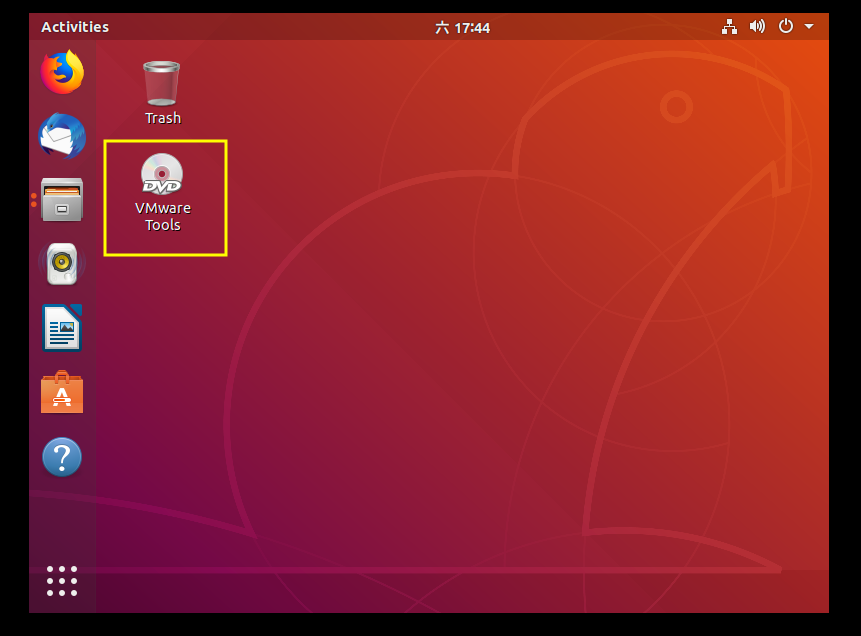Screen dimensions: 861x636
Task: Open Ubuntu Software store
Action: [62, 392]
